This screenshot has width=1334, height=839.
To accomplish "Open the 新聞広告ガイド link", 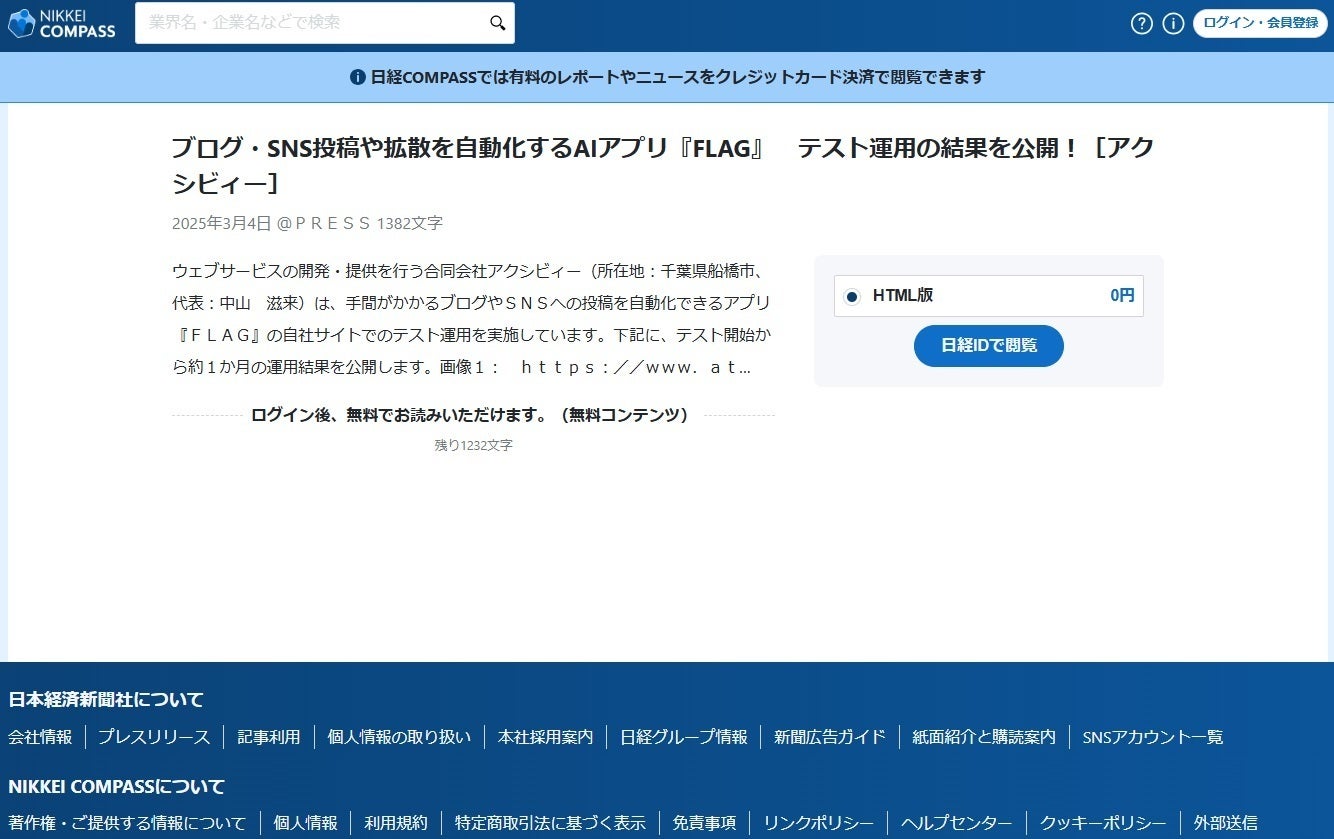I will tap(829, 737).
